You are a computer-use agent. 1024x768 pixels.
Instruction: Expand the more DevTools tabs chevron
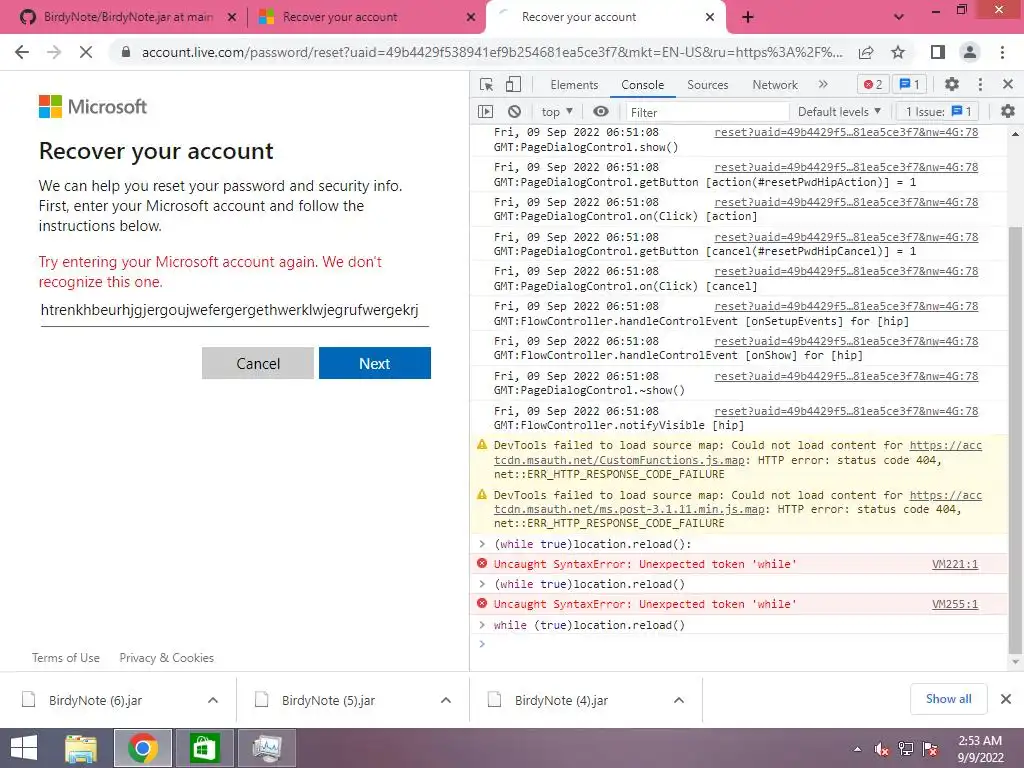pos(823,84)
